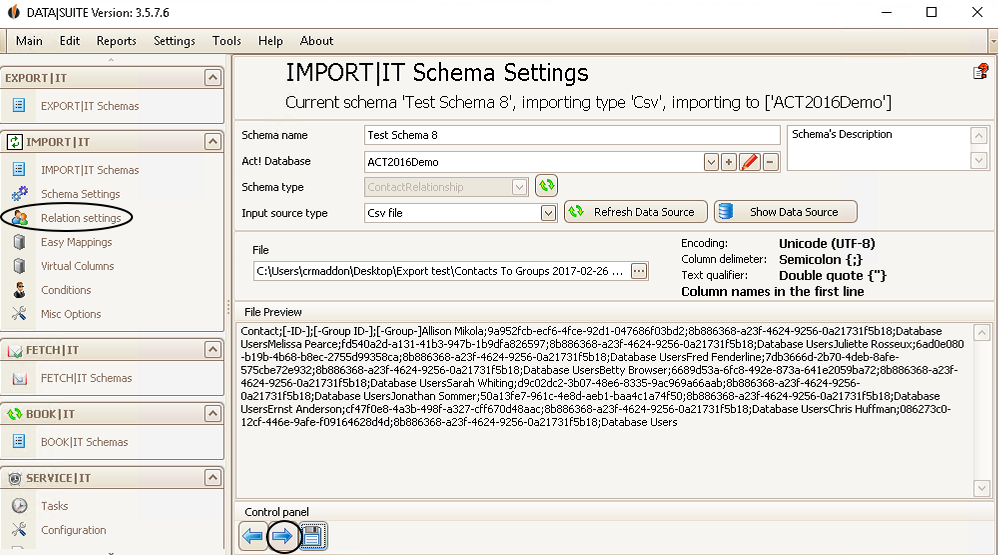Open Virtual Columns link
The width and height of the screenshot is (998, 555).
78,266
